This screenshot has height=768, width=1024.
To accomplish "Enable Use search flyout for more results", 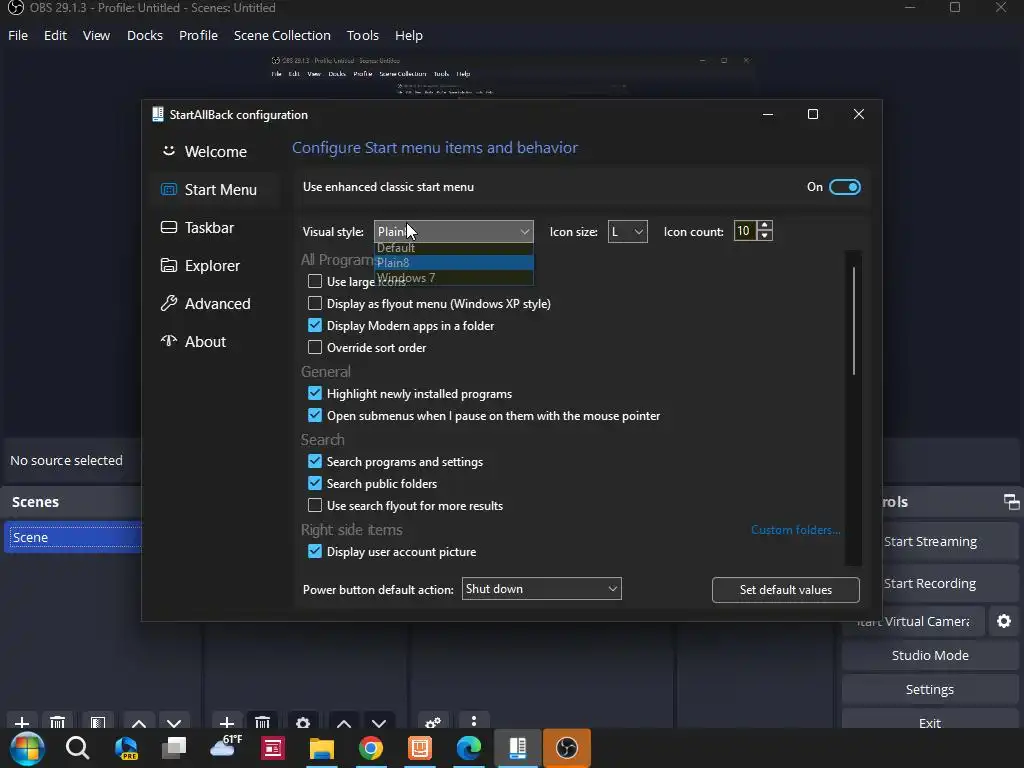I will click(x=315, y=505).
